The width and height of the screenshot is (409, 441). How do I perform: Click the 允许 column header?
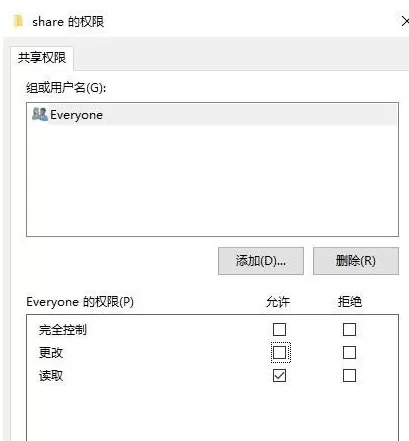[278, 302]
